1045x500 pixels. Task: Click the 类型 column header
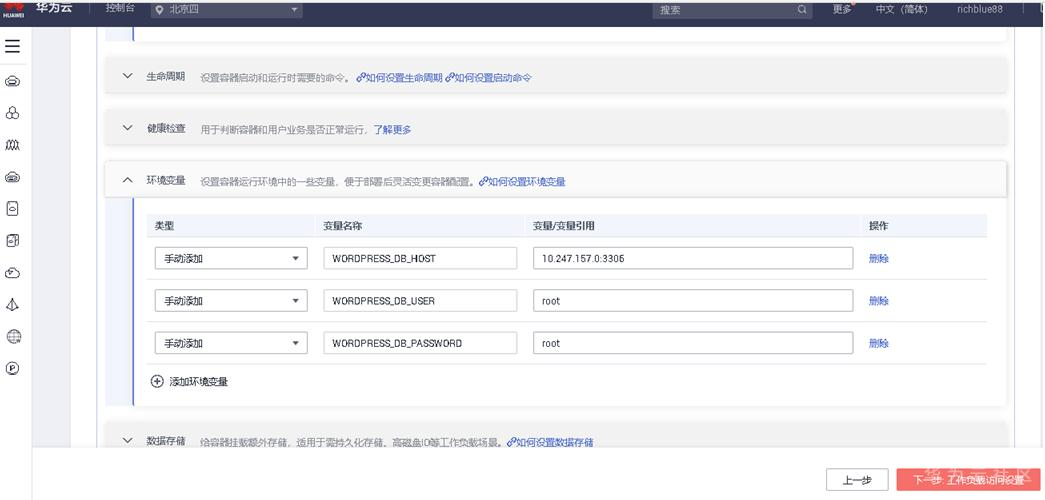(164, 226)
